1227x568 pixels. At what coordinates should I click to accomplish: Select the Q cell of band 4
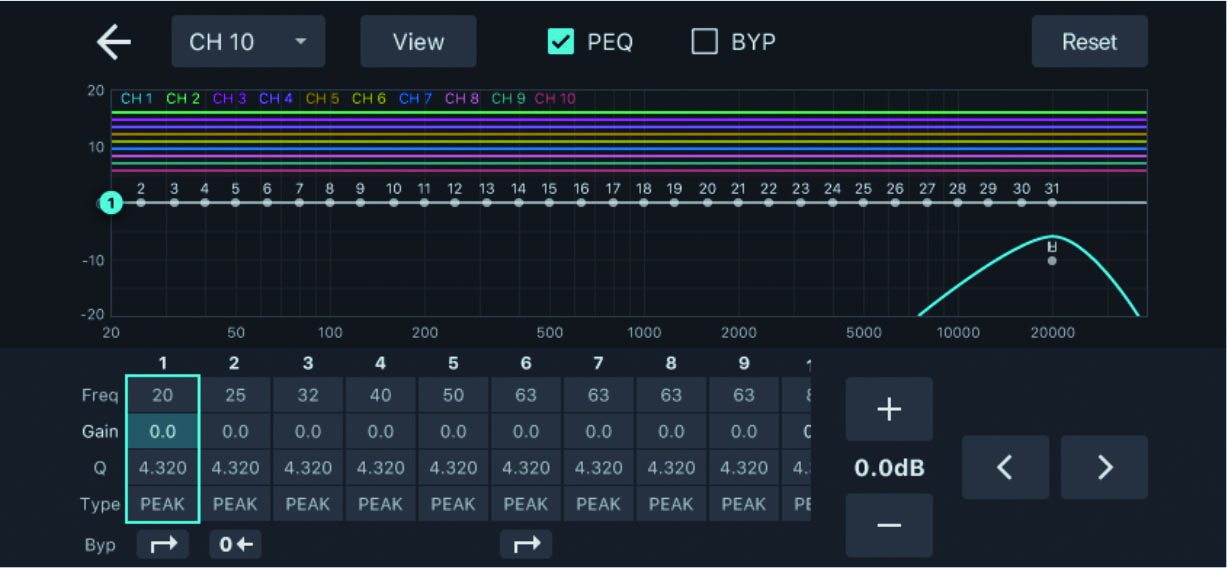coord(380,468)
